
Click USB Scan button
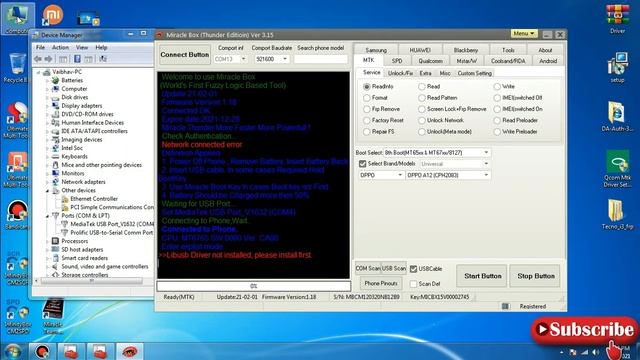pos(394,269)
